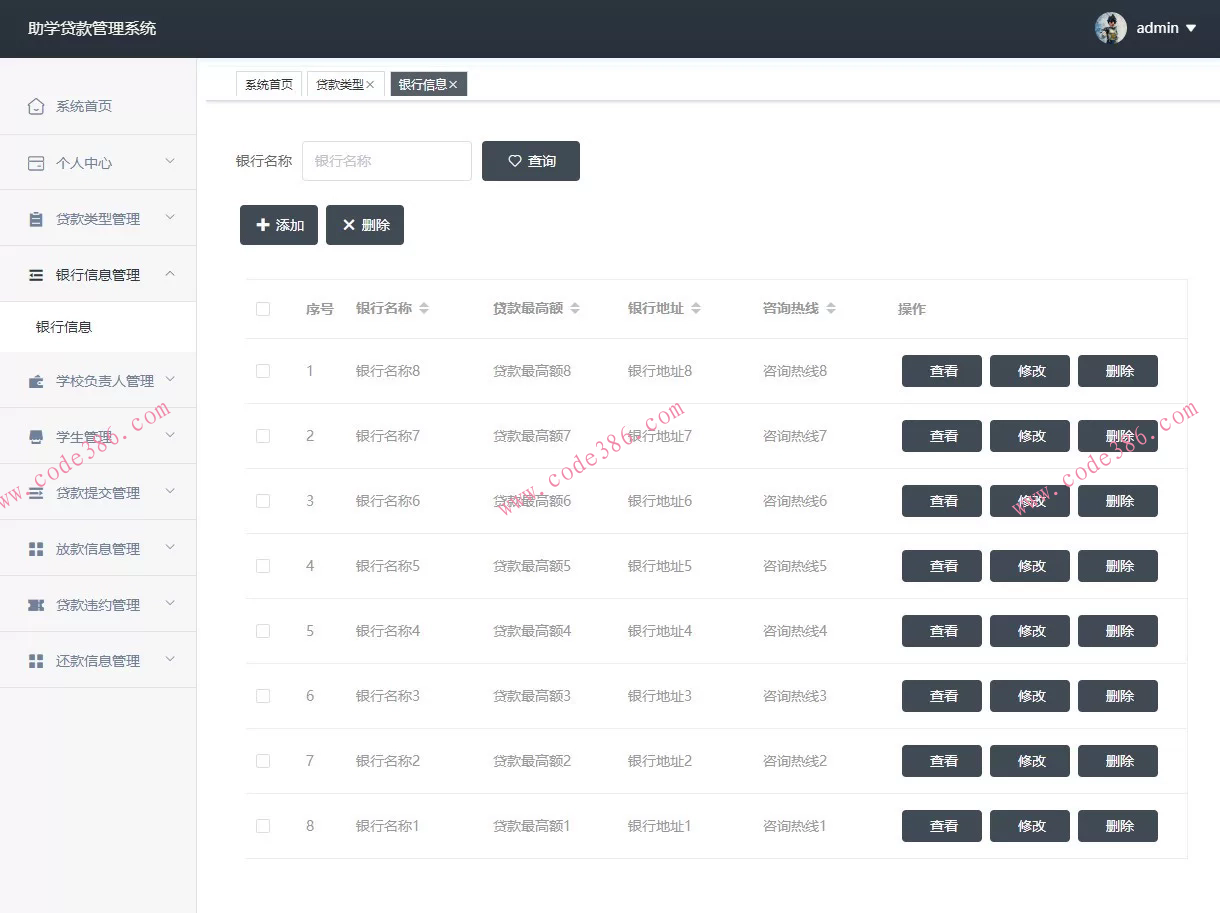Expand the 还款信息管理 sidebar menu
This screenshot has width=1220, height=913.
coord(170,660)
